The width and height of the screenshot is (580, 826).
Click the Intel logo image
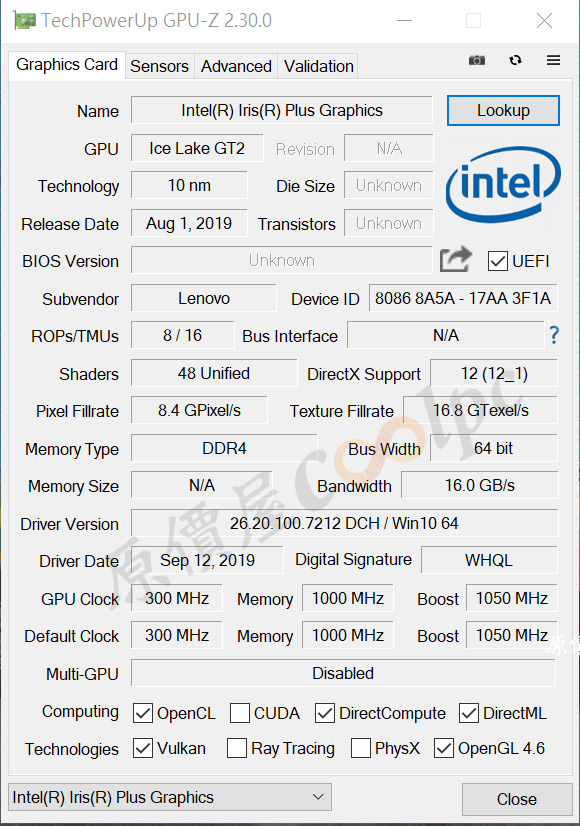(x=503, y=184)
